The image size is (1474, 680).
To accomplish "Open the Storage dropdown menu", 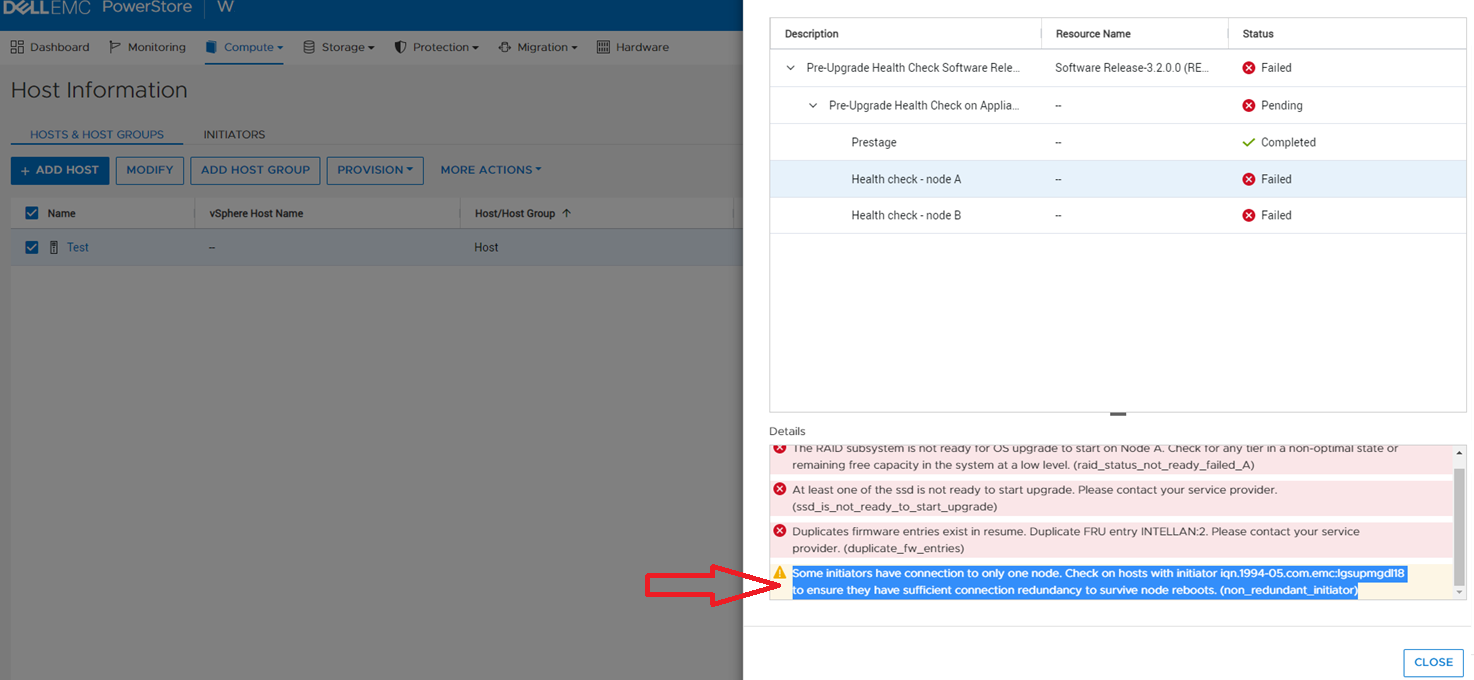I will [x=338, y=47].
